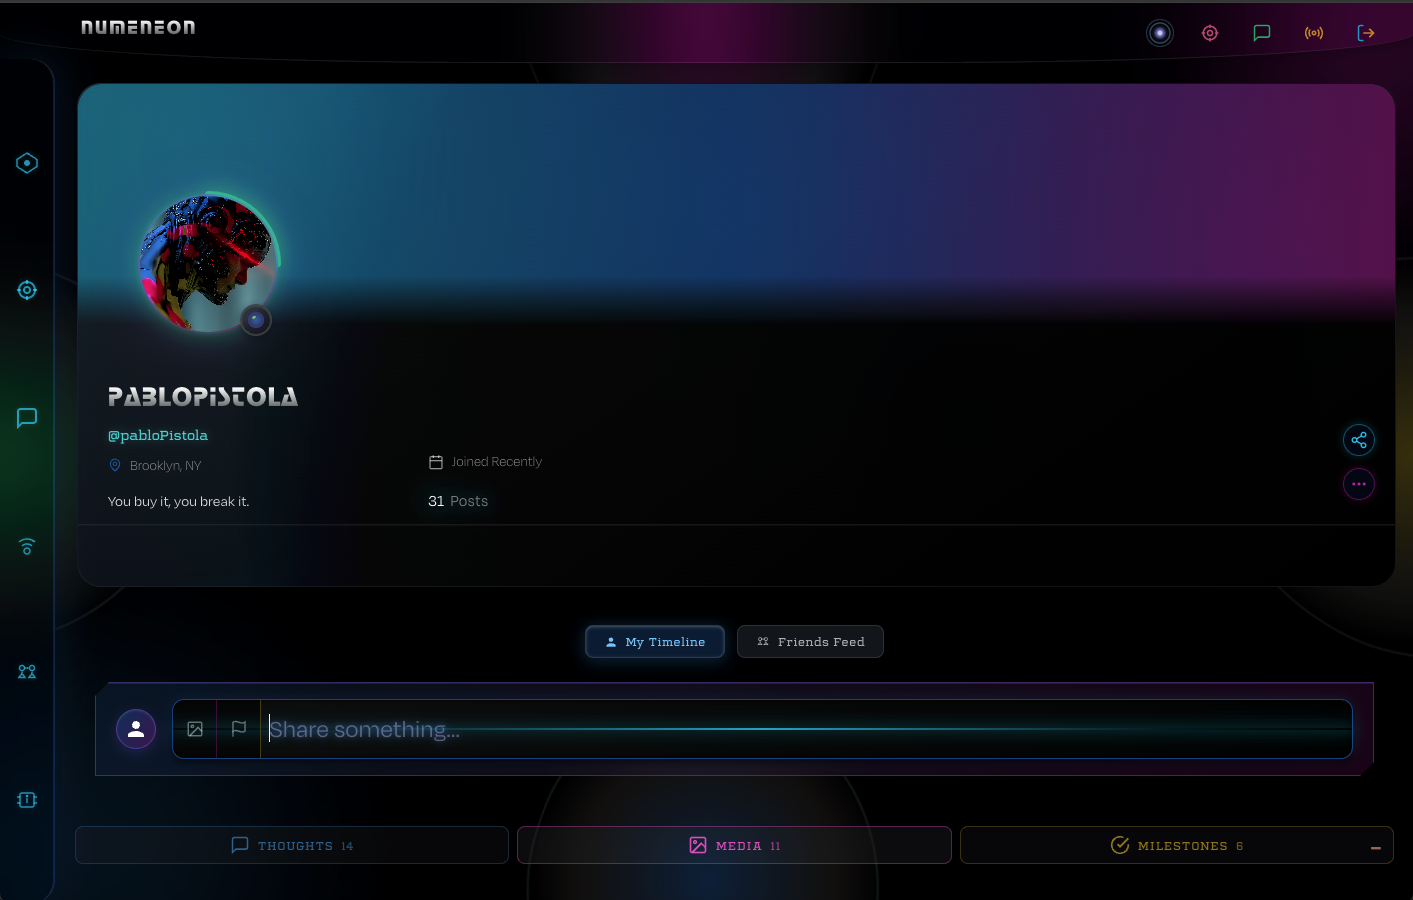
Task: Open the three-dot more options menu
Action: 1359,484
